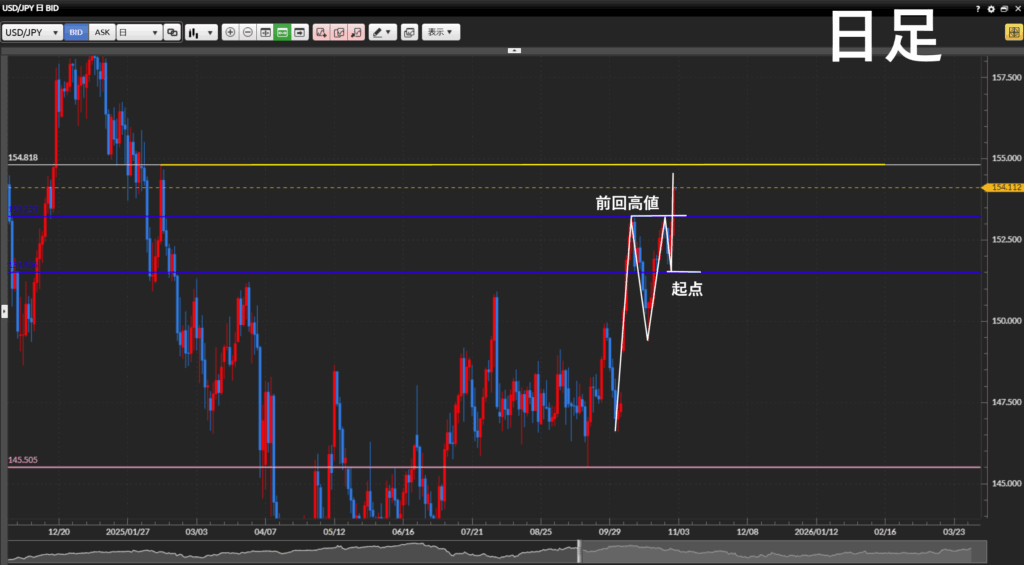
Task: Switch price display to ASK
Action: 102,32
